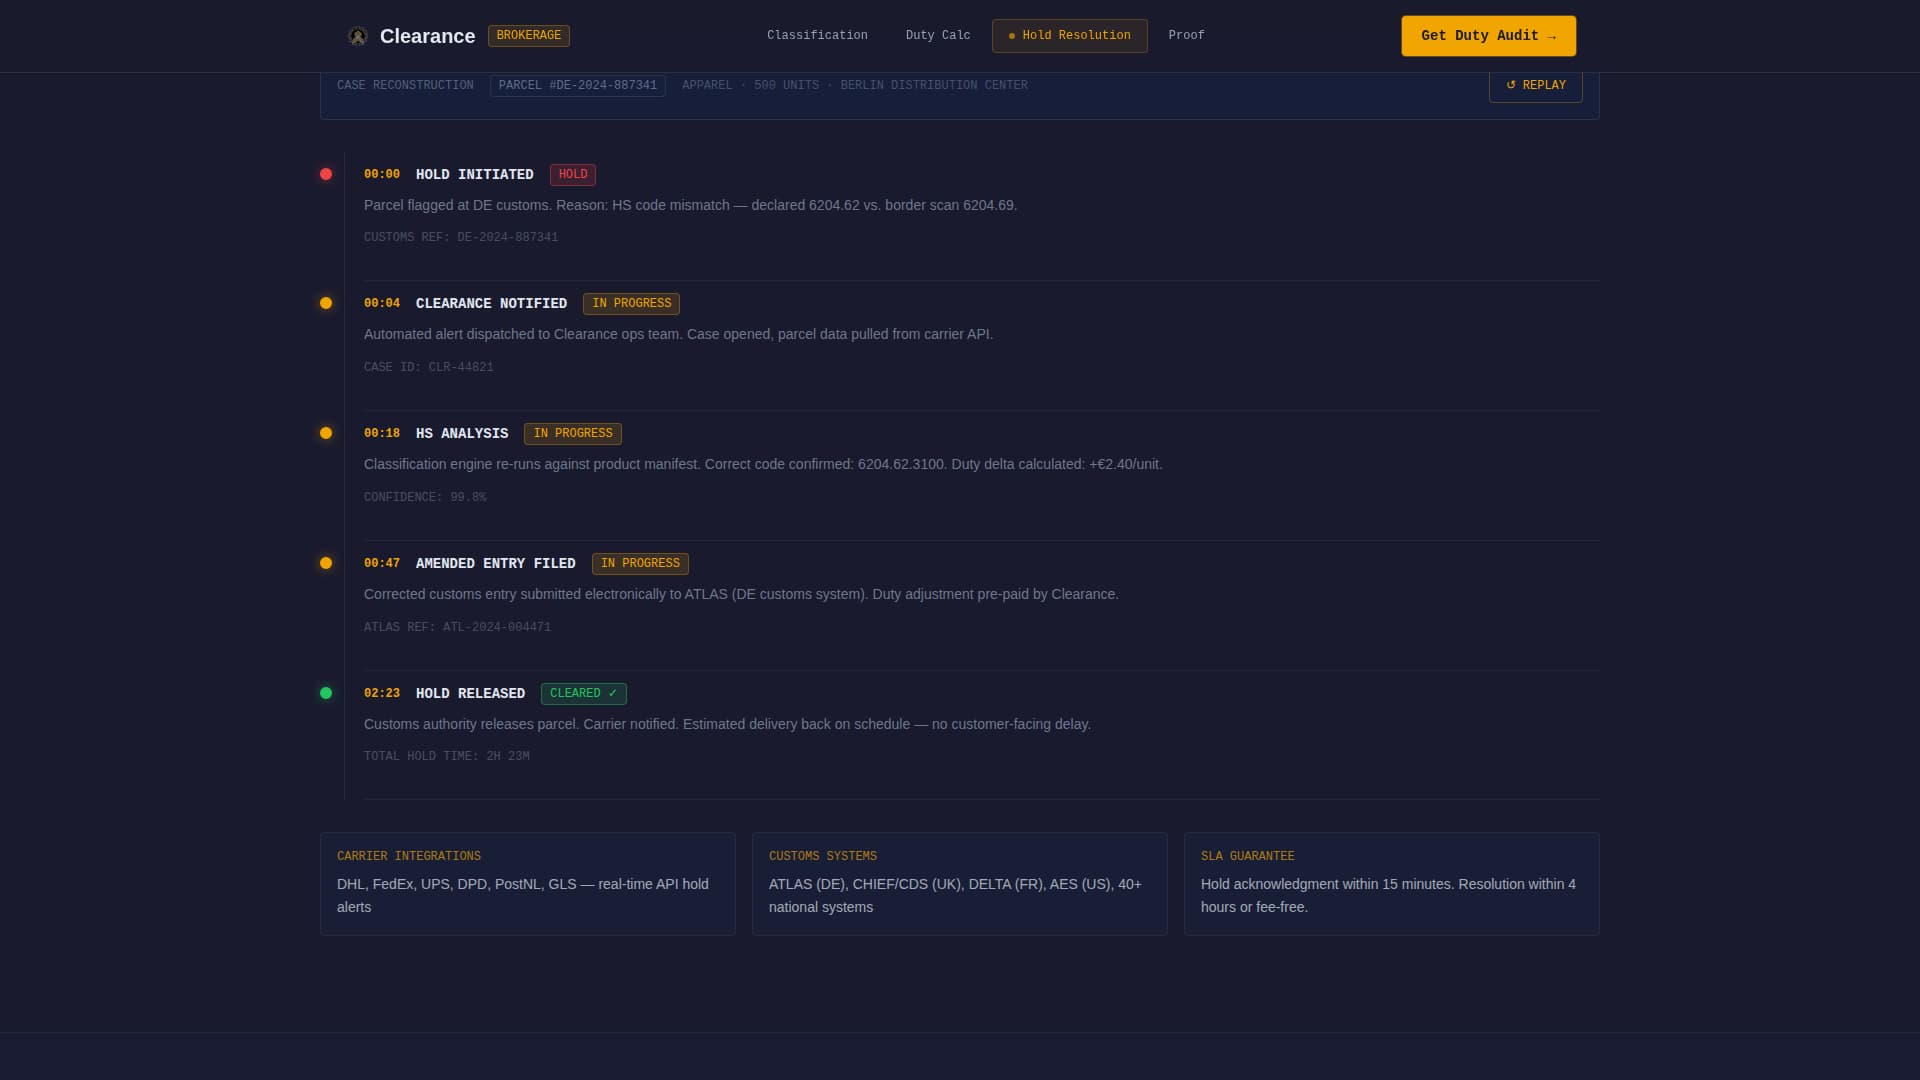Go to the Proof nav tab
Screen dimensions: 1920x1080
pyautogui.click(x=1186, y=36)
